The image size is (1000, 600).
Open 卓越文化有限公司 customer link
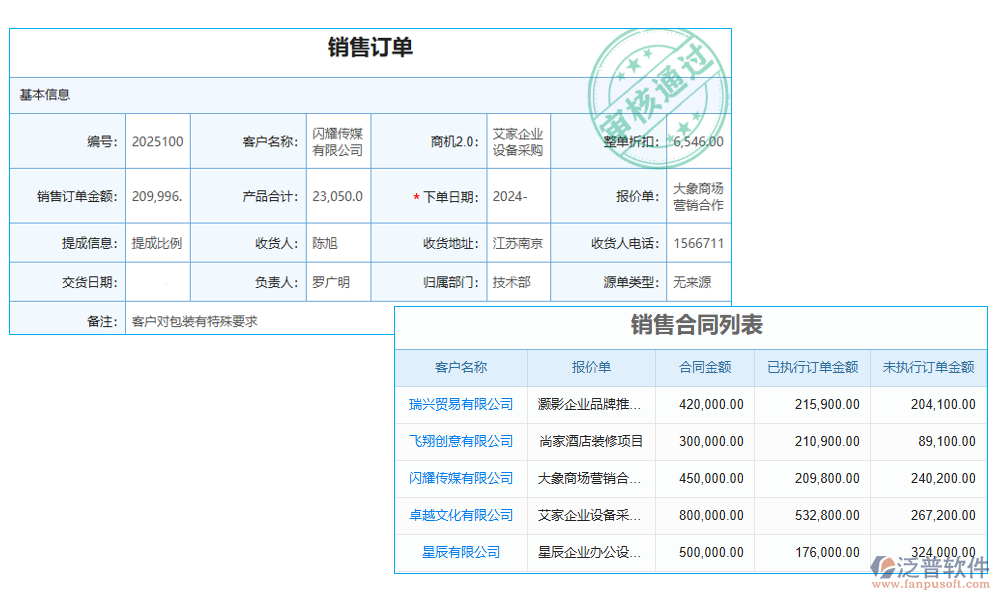[460, 516]
